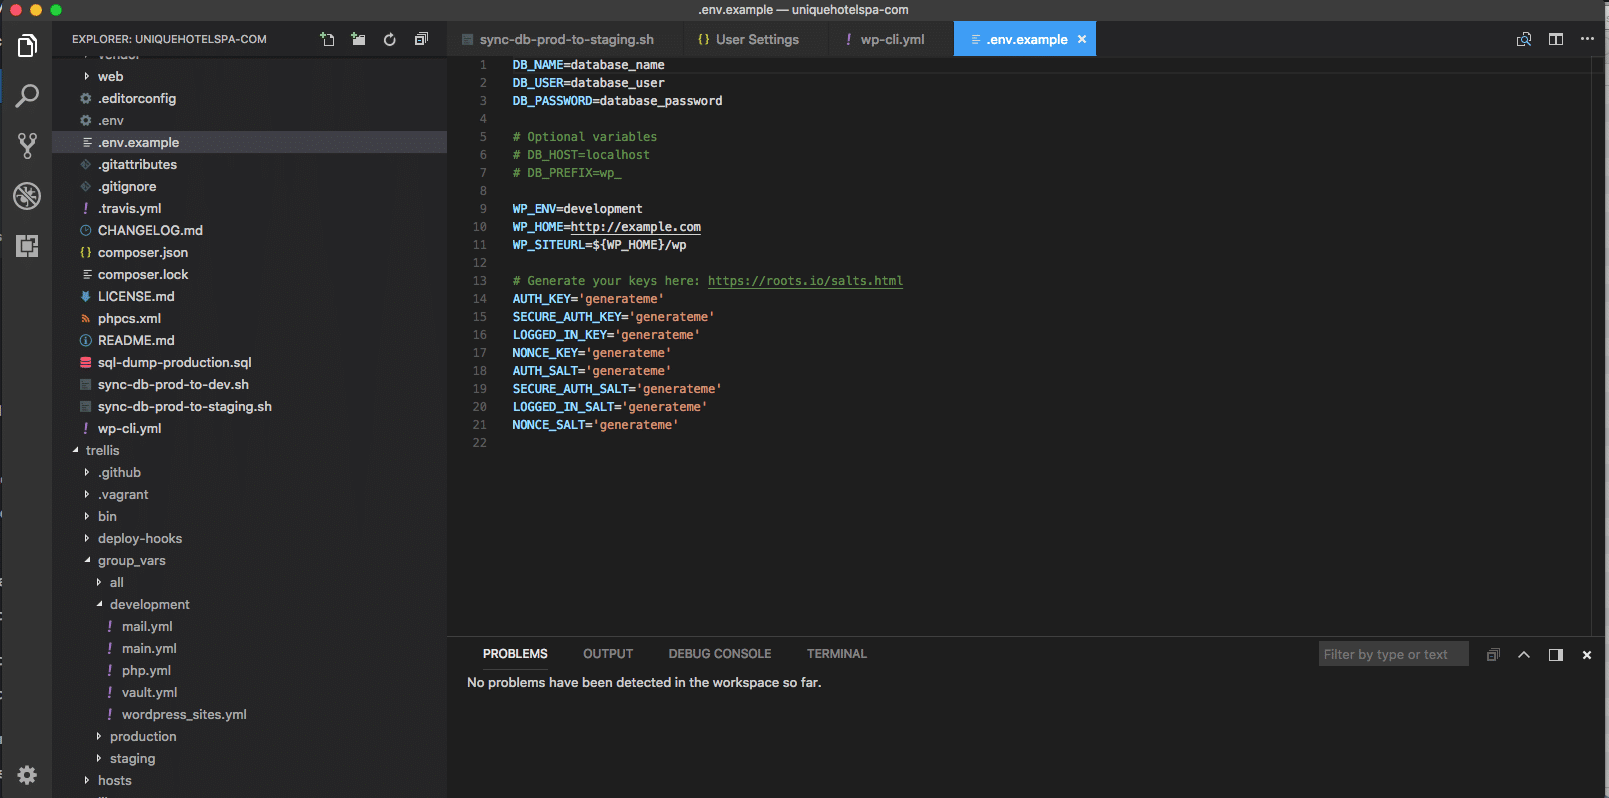Expand the web folder
1609x798 pixels.
(250, 76)
